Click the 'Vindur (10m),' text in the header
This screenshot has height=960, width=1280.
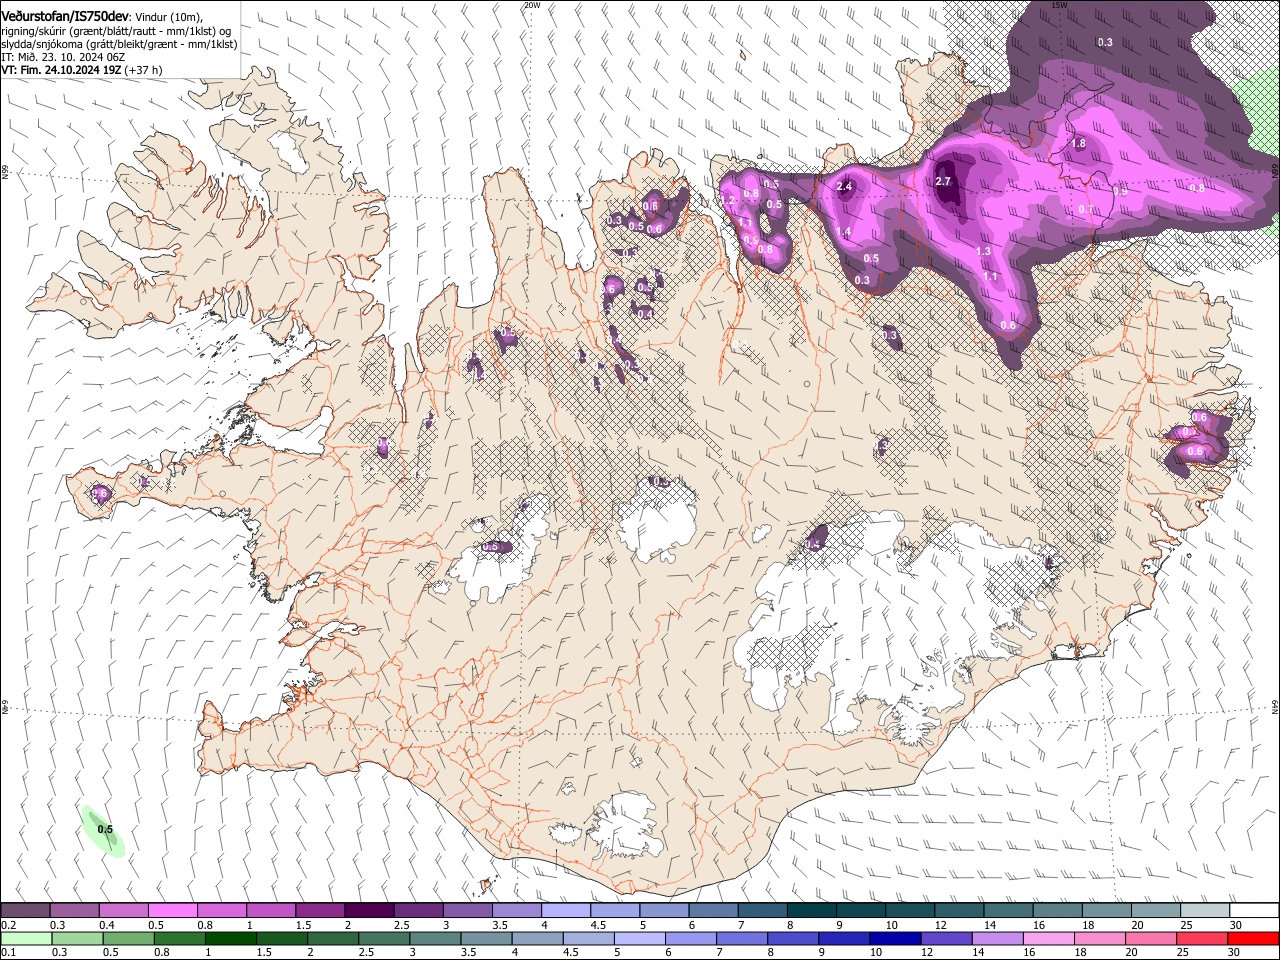coord(167,17)
